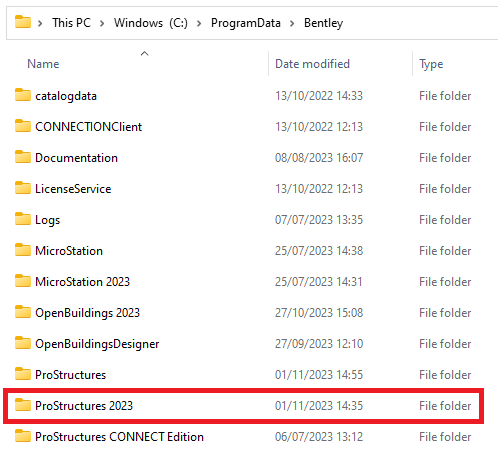Select CONNECTIONClient folder icon
The image size is (498, 455).
[x=23, y=126]
